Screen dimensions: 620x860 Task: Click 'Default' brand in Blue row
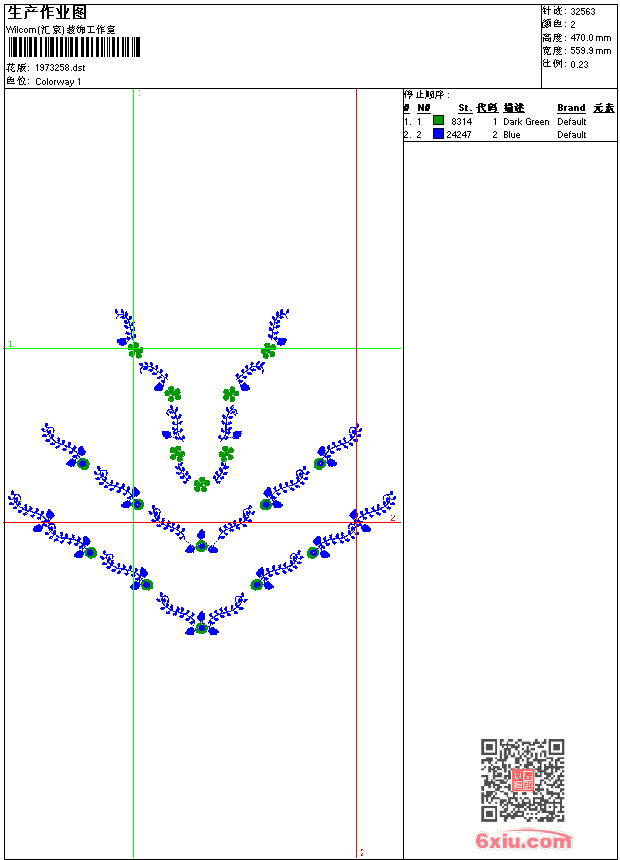[571, 134]
